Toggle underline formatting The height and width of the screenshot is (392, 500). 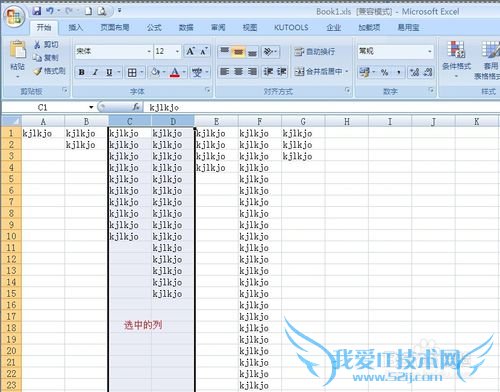tap(109, 72)
